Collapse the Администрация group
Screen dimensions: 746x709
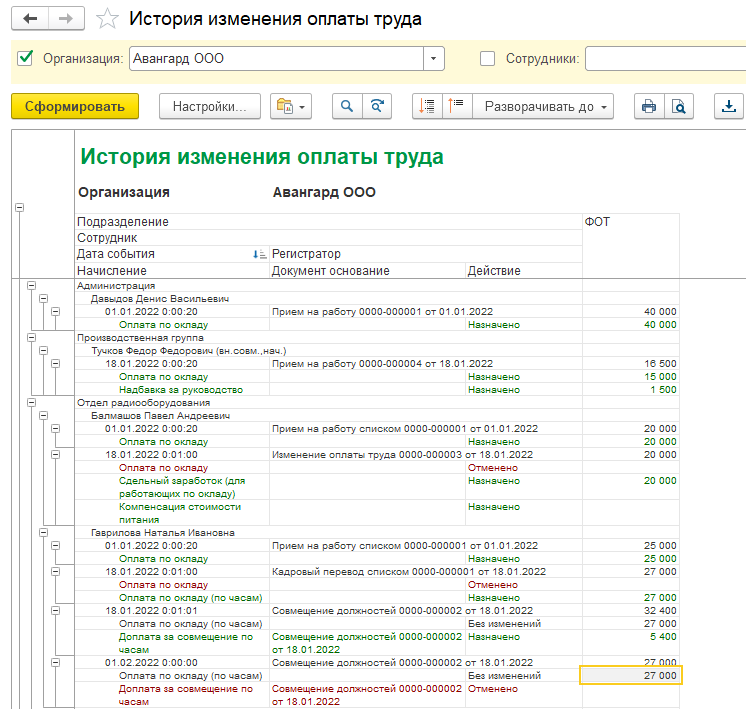(x=30, y=285)
